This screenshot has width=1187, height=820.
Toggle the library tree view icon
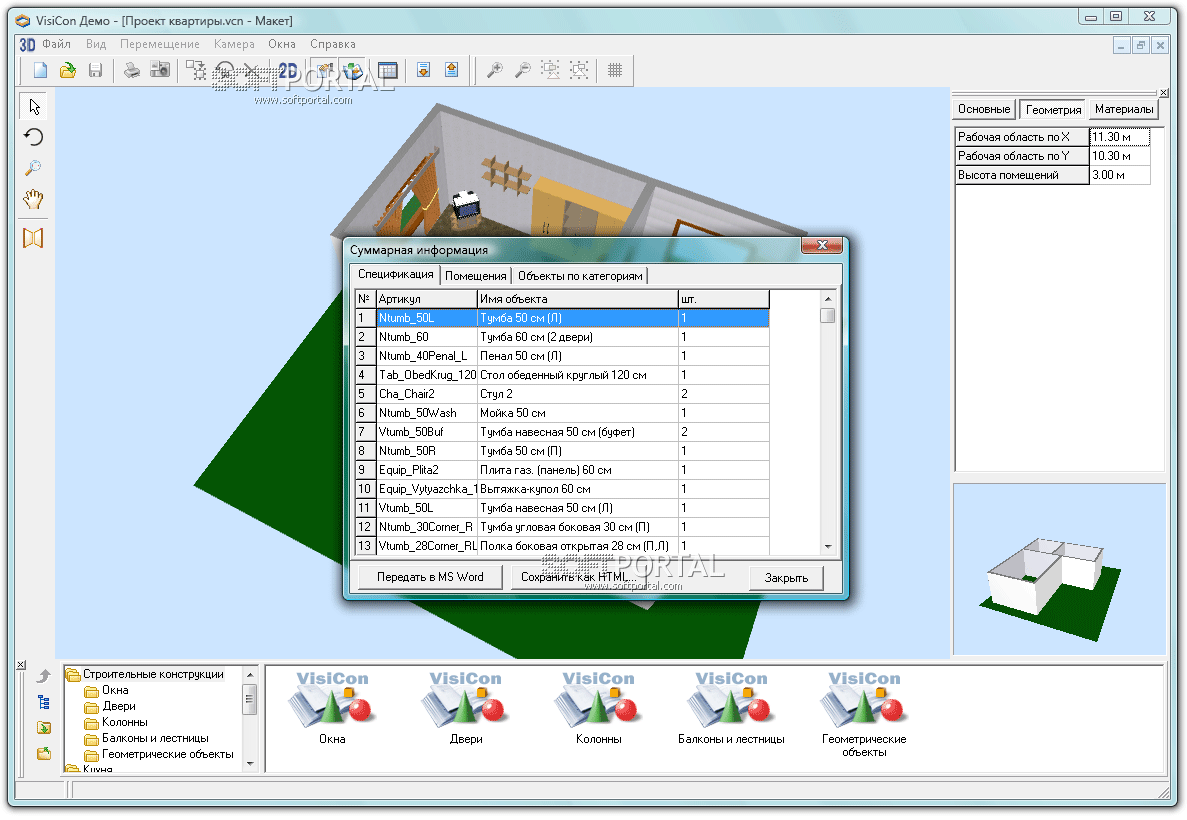click(x=44, y=703)
